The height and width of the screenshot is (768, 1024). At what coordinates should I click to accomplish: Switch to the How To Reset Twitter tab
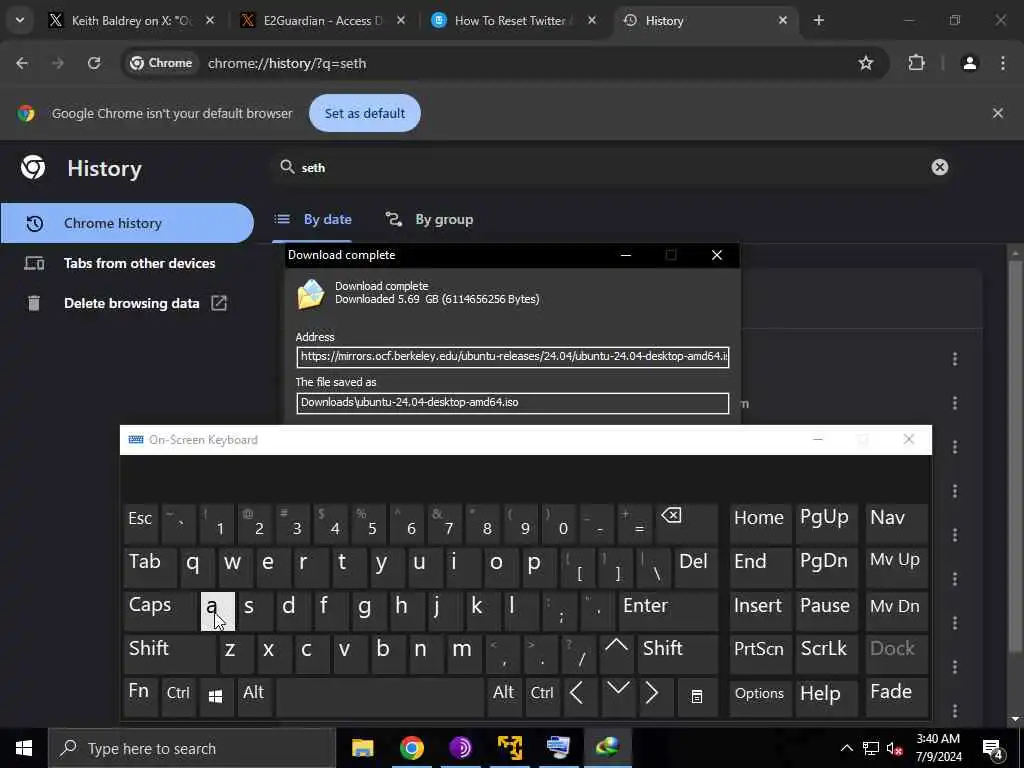coord(513,20)
